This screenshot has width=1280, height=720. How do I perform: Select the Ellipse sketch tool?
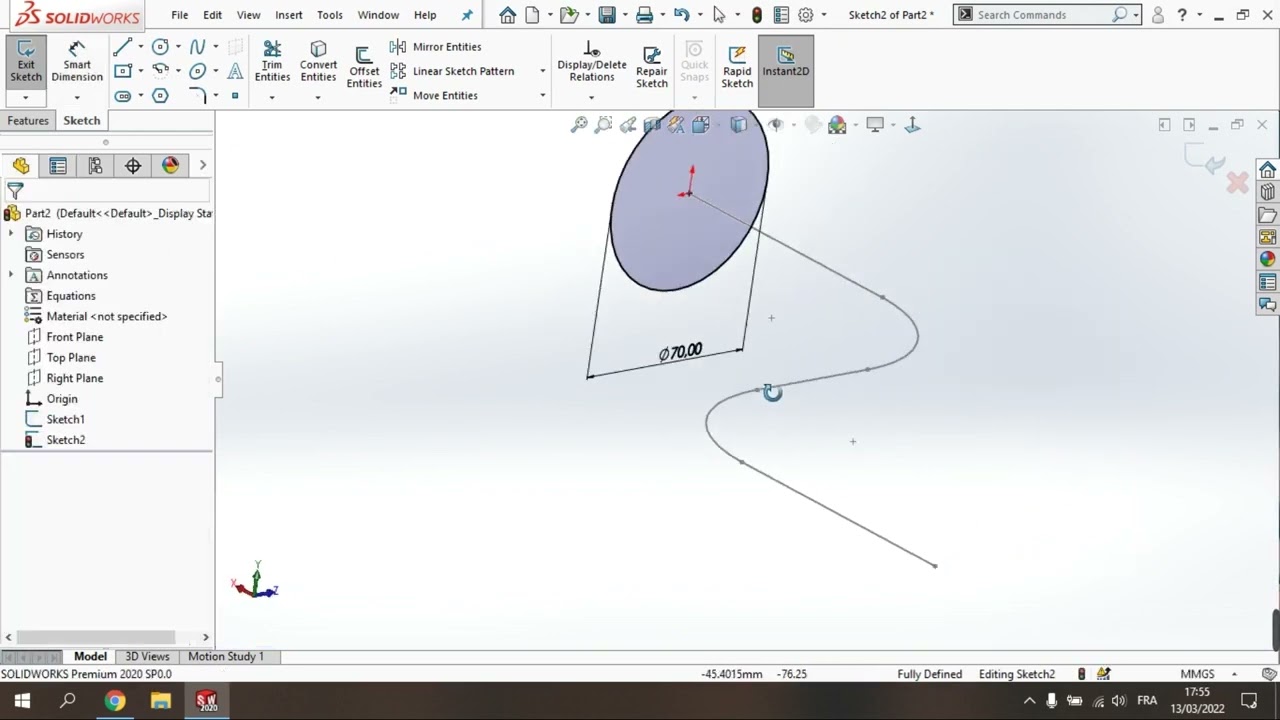point(197,71)
